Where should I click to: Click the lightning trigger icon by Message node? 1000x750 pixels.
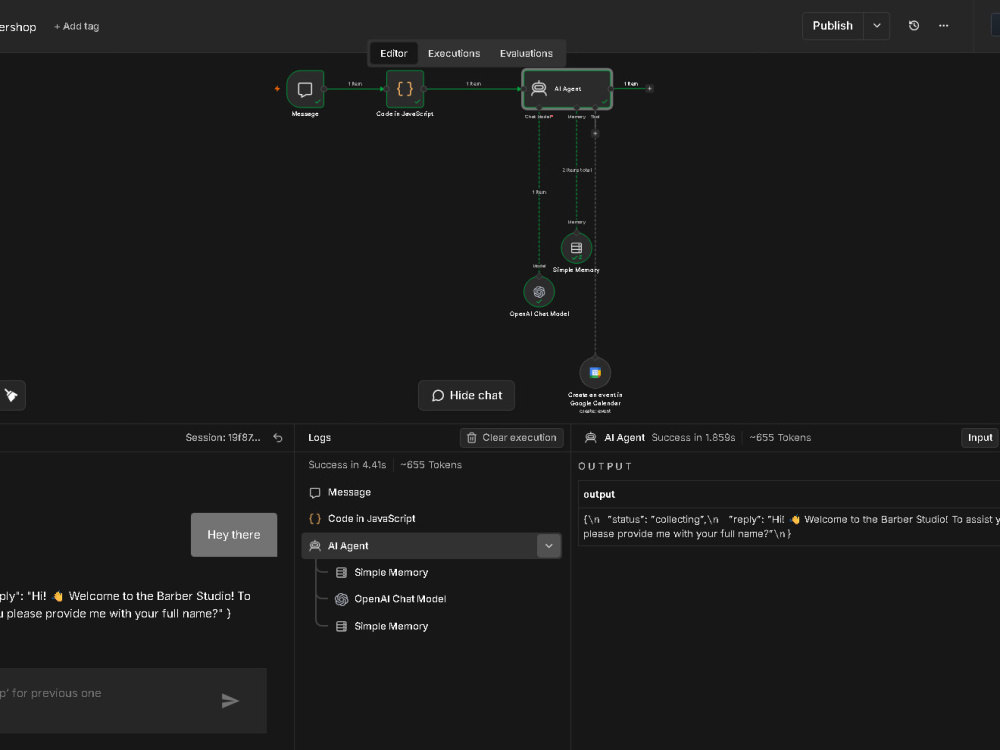(x=277, y=89)
